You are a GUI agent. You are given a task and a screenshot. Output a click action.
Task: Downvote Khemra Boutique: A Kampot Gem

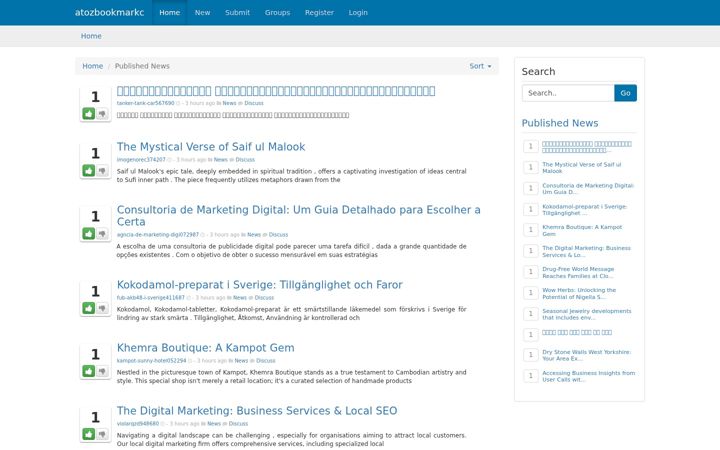pyautogui.click(x=102, y=371)
